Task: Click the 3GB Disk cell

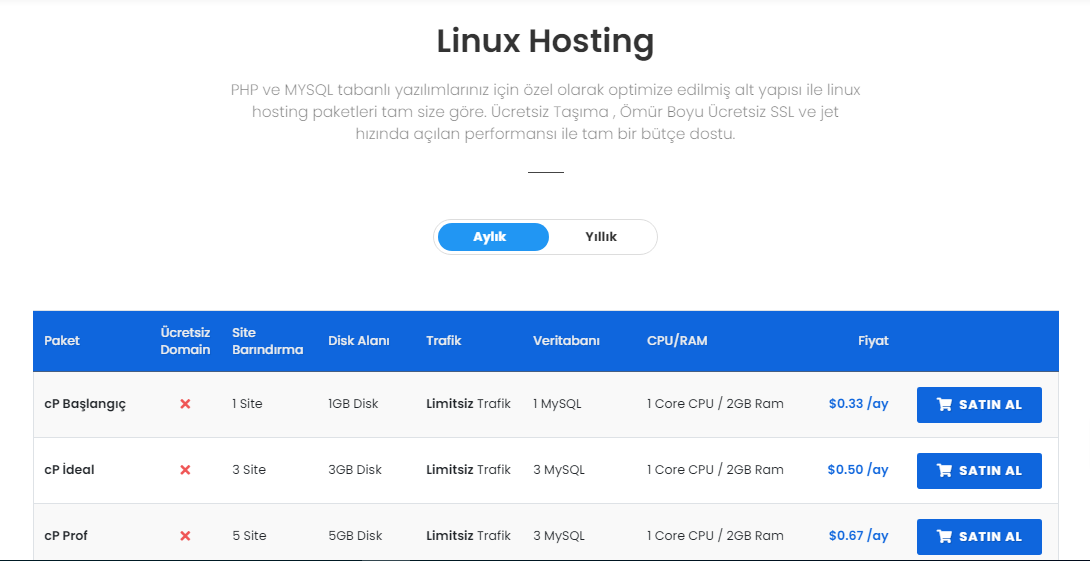Action: pyautogui.click(x=355, y=470)
